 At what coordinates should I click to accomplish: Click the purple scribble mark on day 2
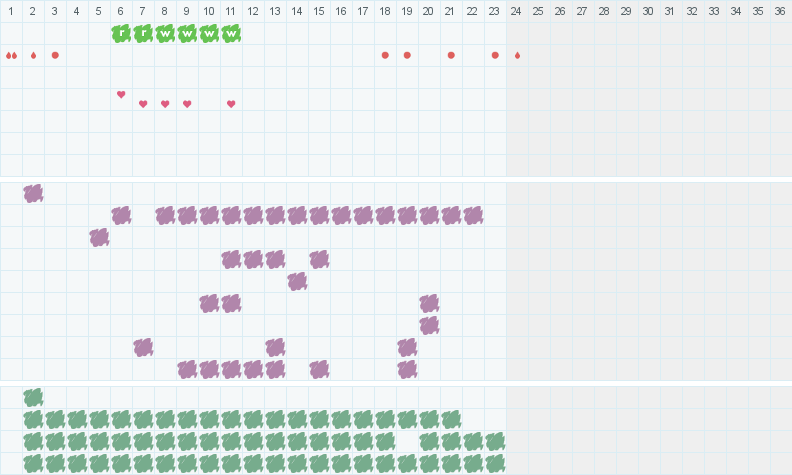pos(33,194)
